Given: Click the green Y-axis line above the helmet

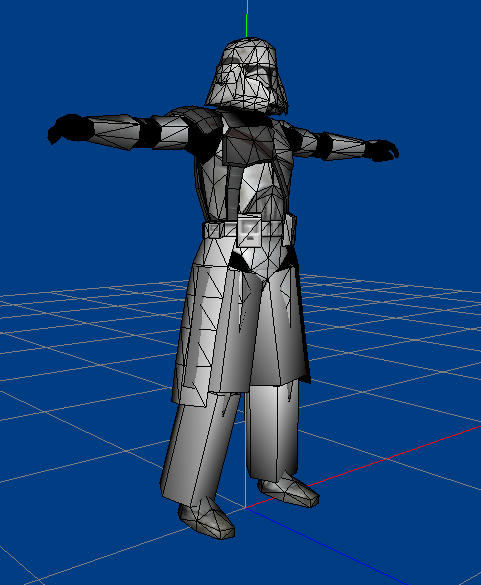Looking at the screenshot, I should pyautogui.click(x=247, y=19).
